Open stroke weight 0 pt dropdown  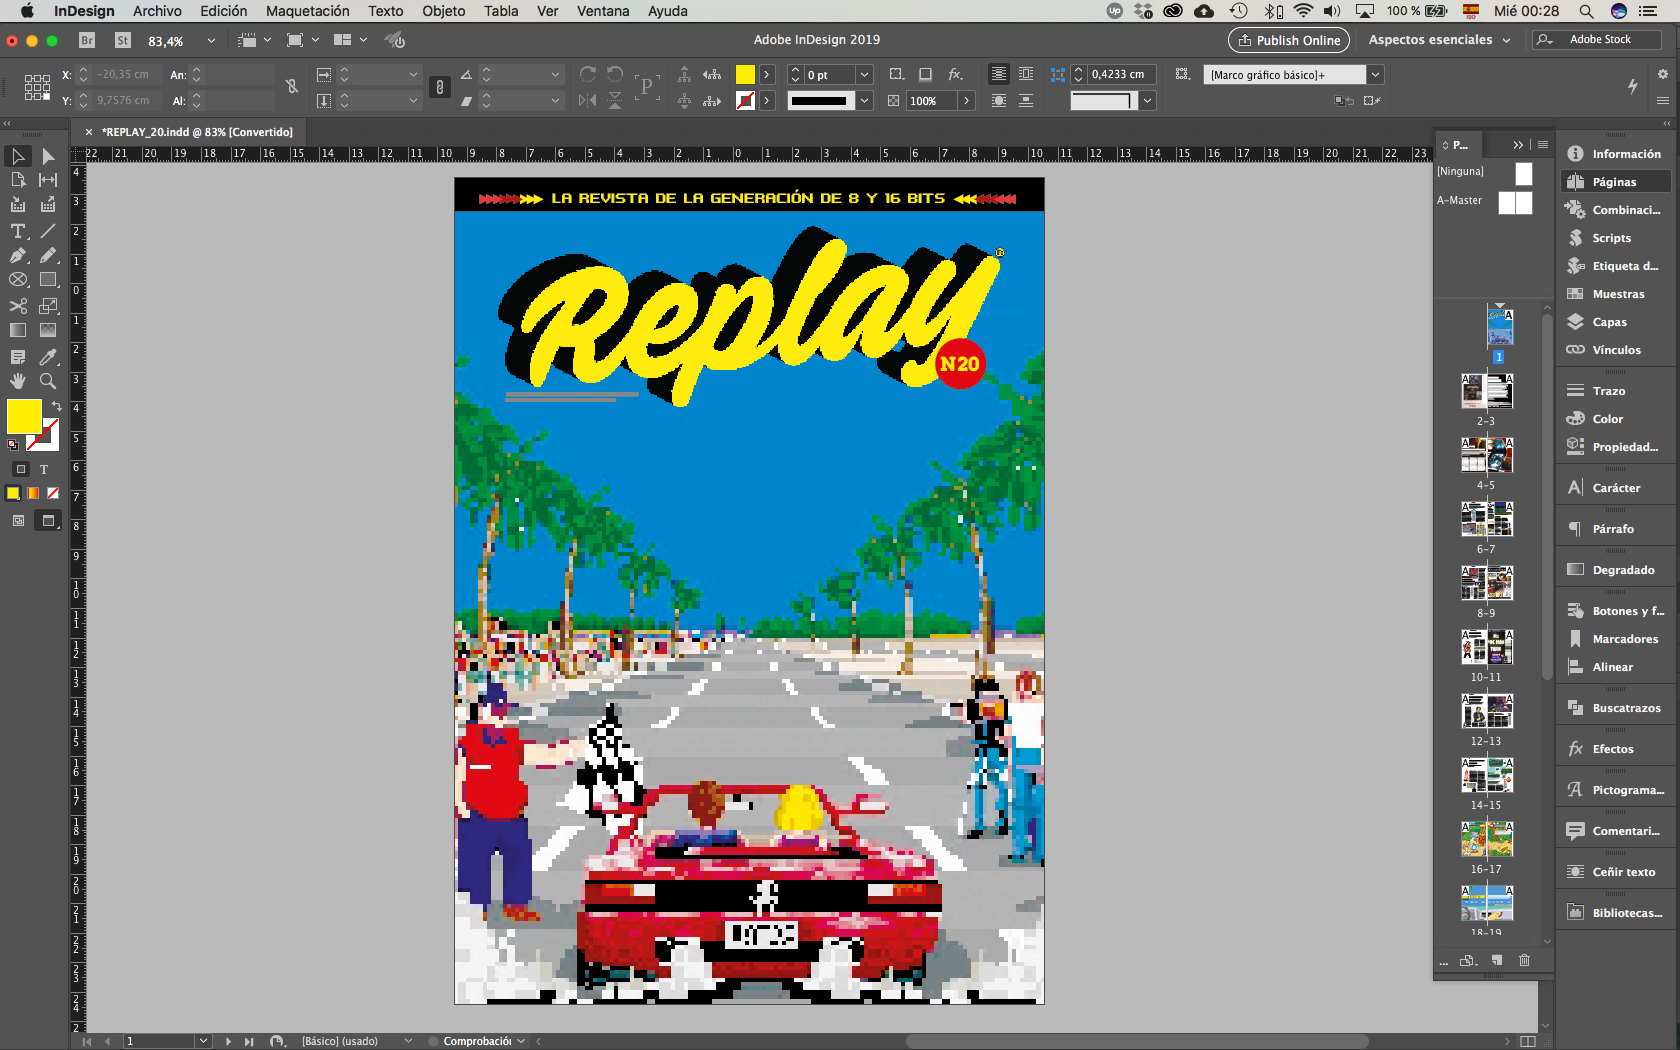[x=864, y=75]
